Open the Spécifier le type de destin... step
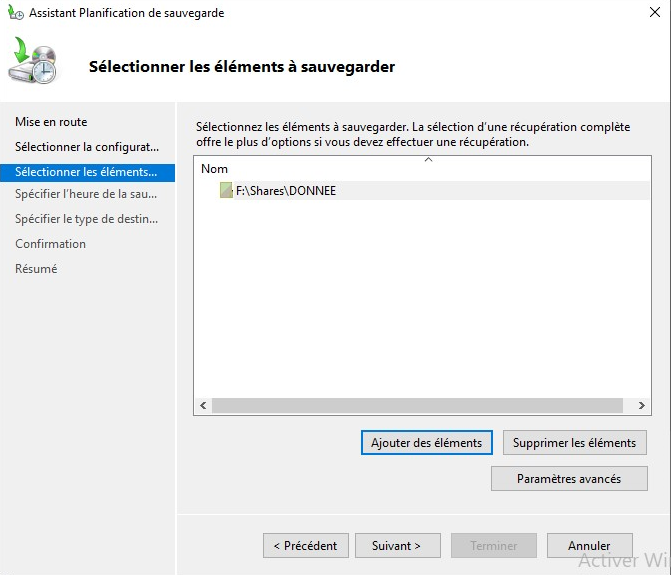Screen dimensions: 671x575 86,219
